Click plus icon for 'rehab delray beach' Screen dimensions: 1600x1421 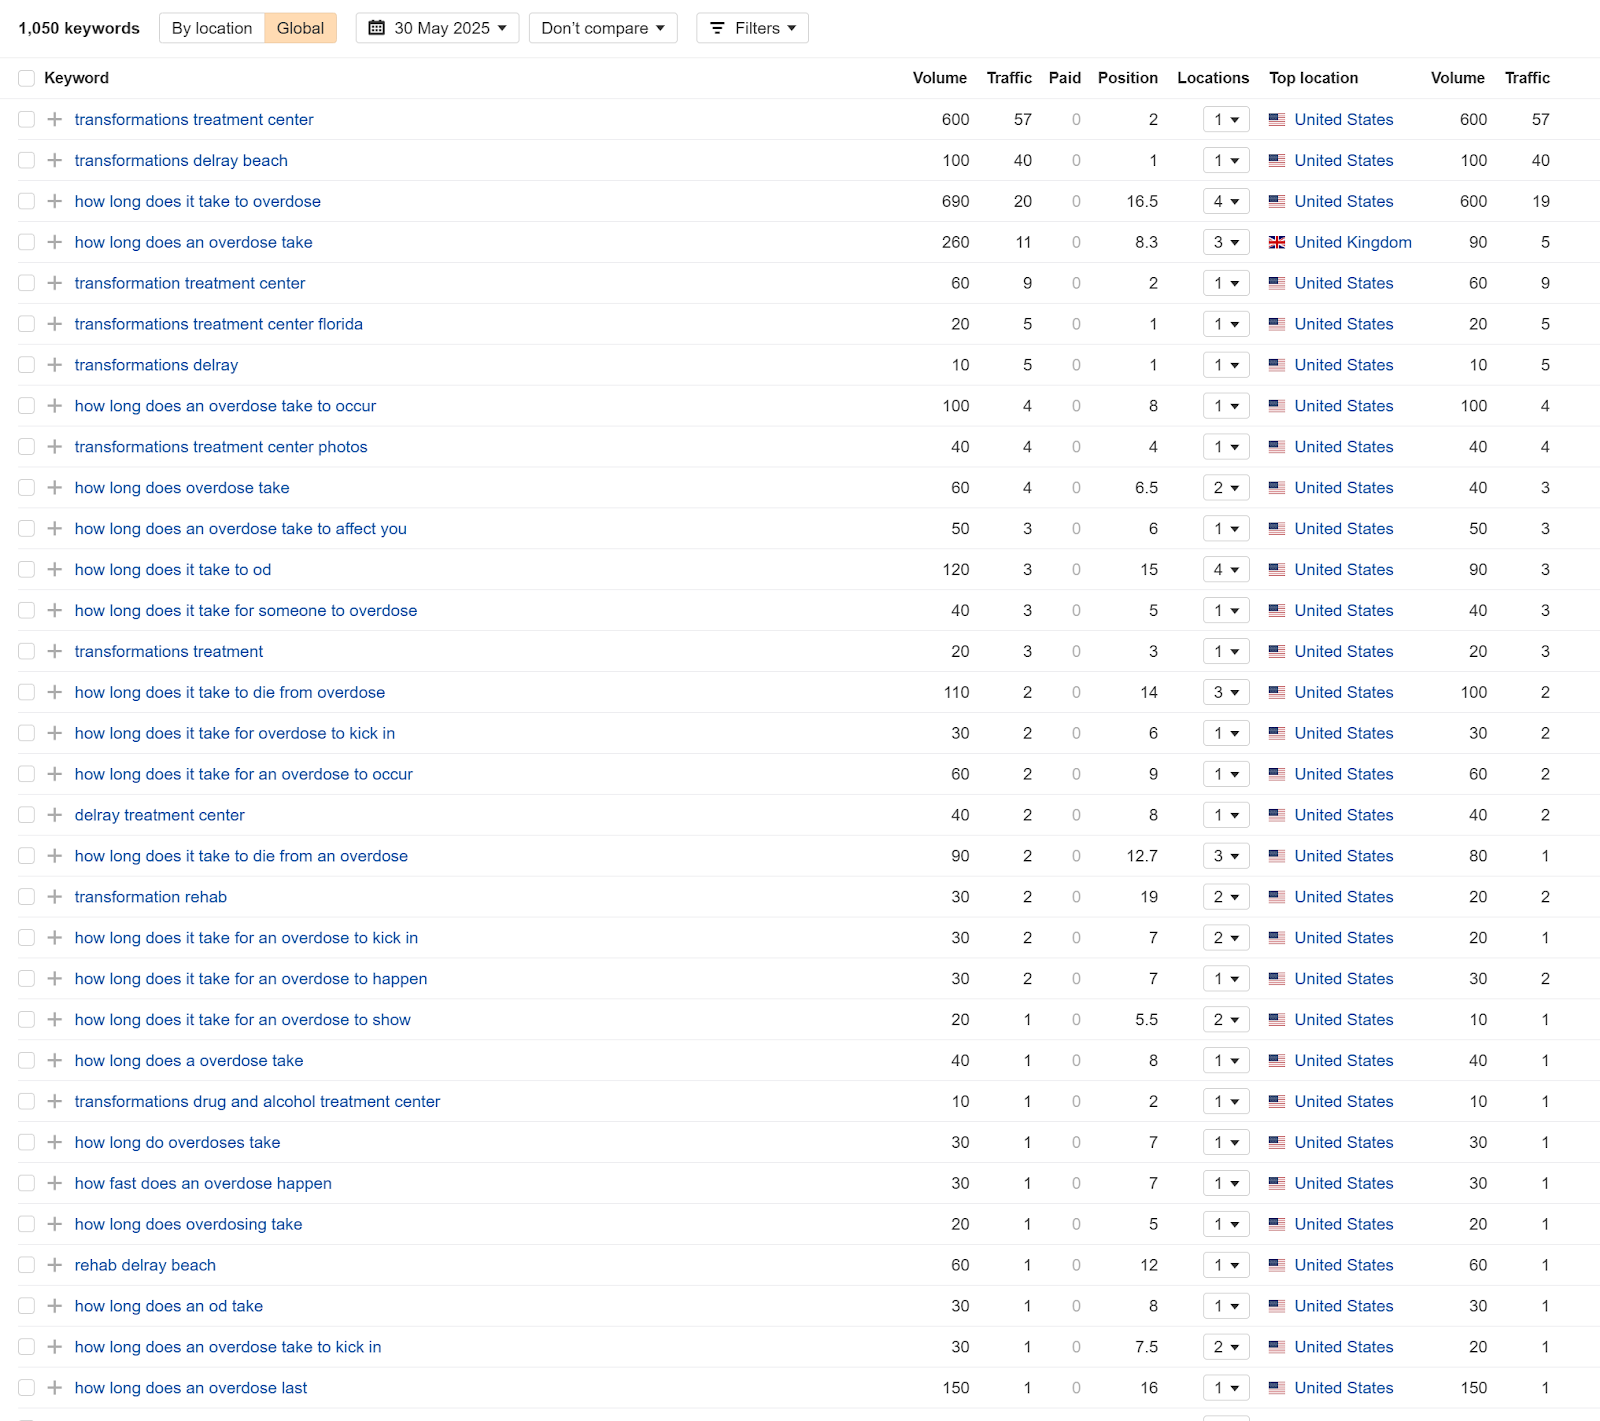point(55,1266)
